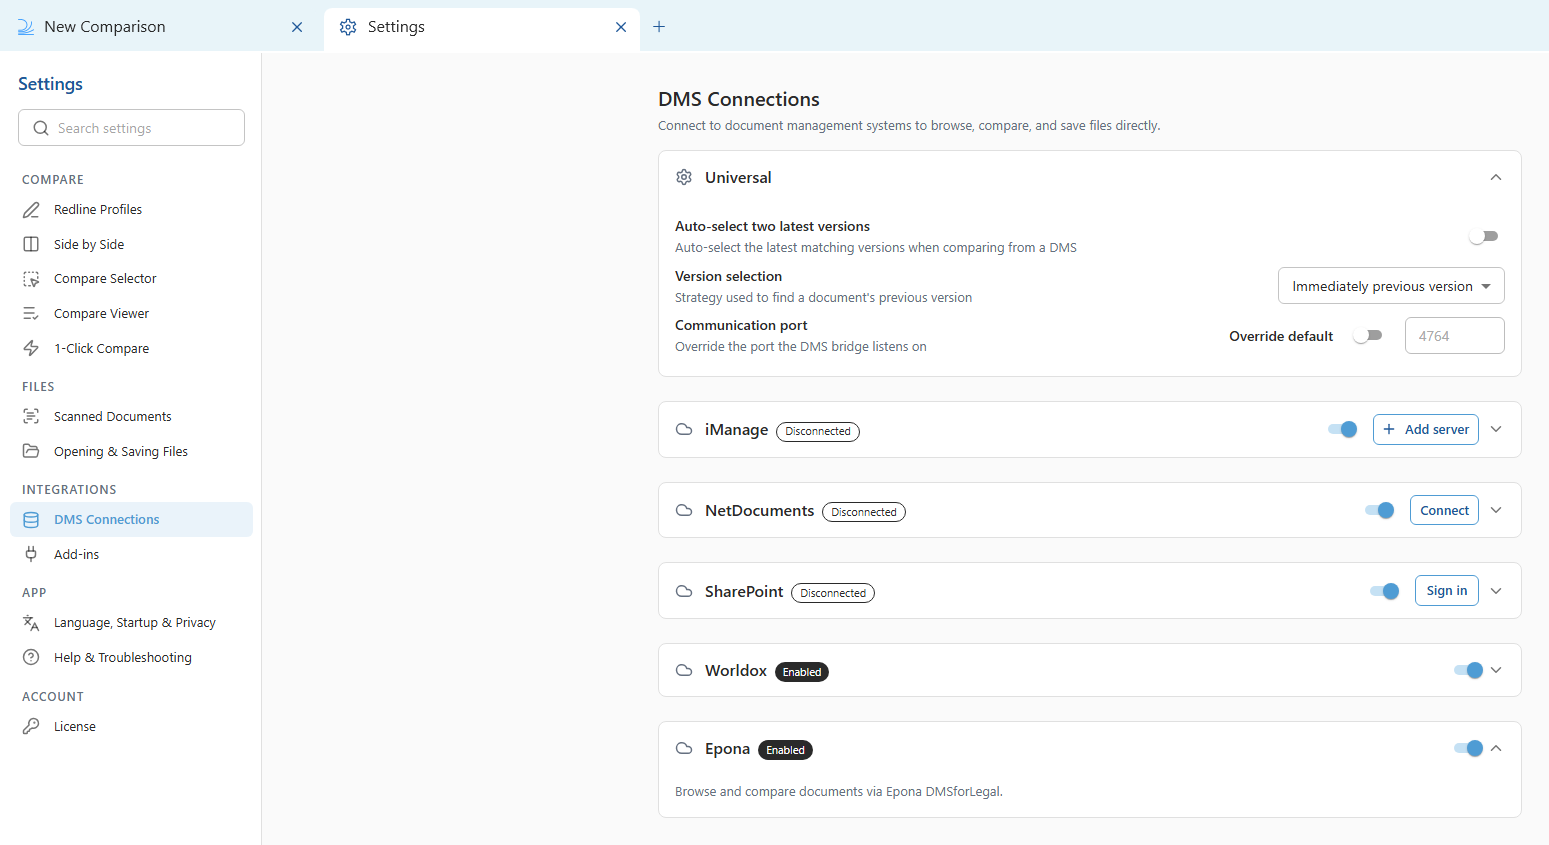Click the NetDocuments cloud icon
The height and width of the screenshot is (845, 1549).
point(684,510)
